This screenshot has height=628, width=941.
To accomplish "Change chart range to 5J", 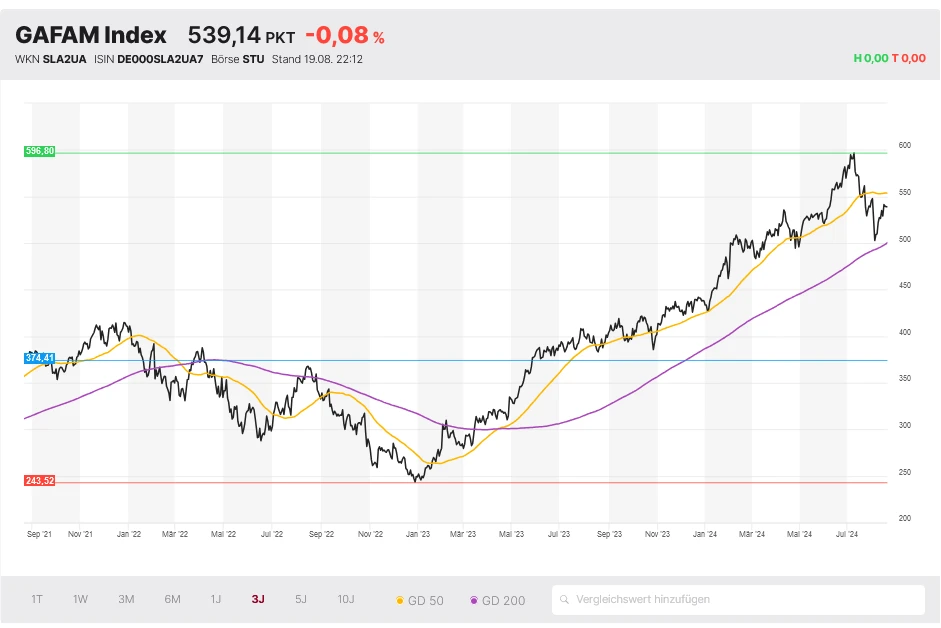I will 301,600.
